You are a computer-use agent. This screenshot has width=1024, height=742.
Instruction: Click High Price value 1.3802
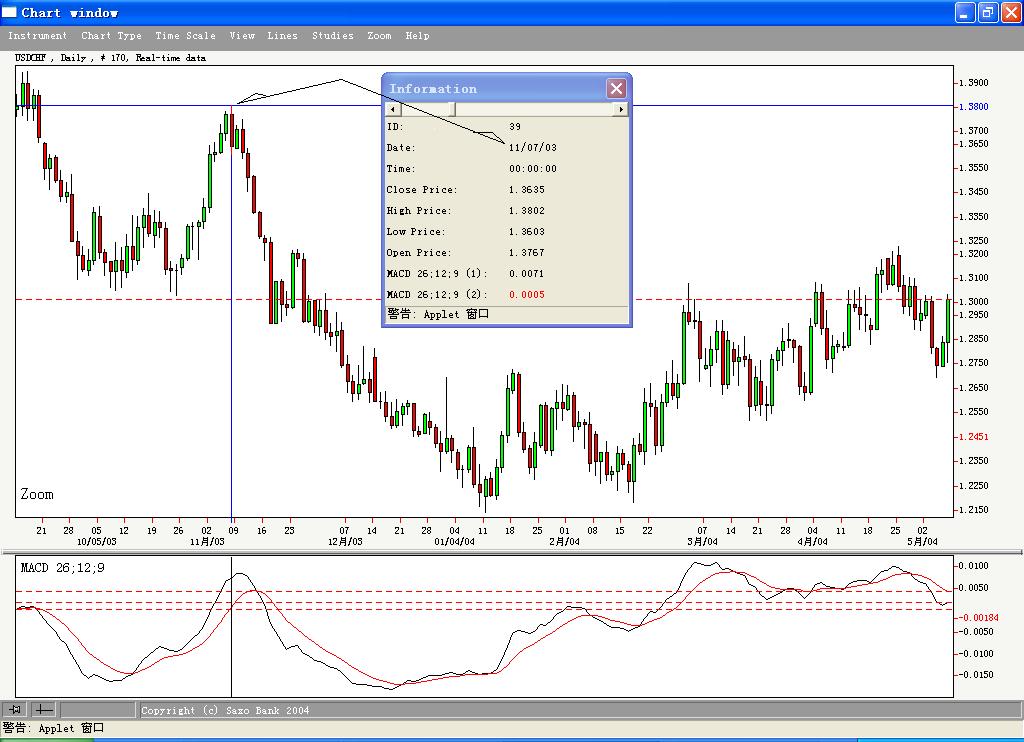point(526,210)
